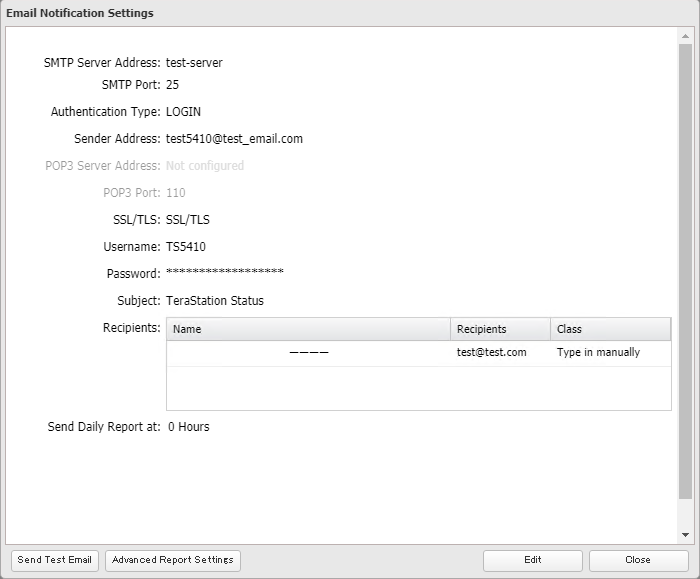Click the scrollbar down arrow
Screen dimensions: 700x579
click(686, 536)
